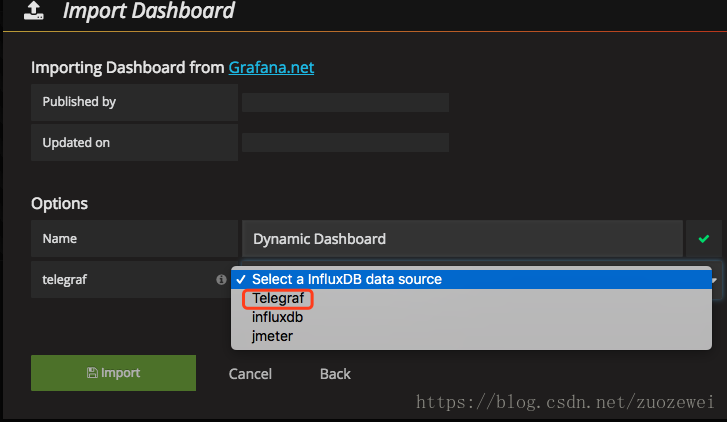Go Back to the previous step
This screenshot has height=422, width=727.
pyautogui.click(x=335, y=374)
